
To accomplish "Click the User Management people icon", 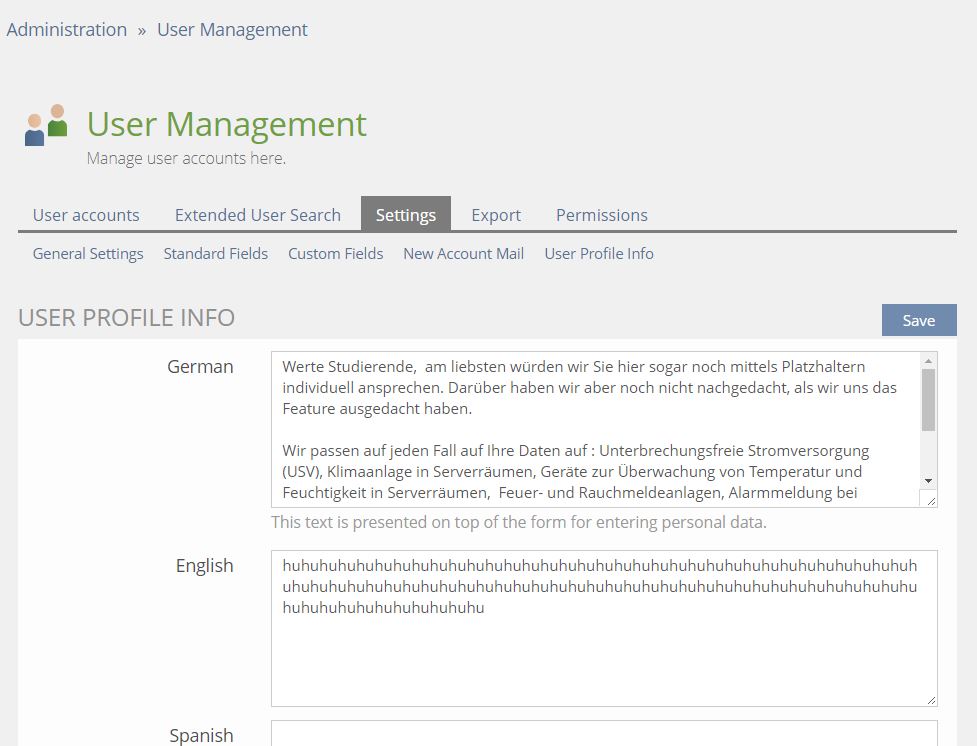I will tap(46, 125).
